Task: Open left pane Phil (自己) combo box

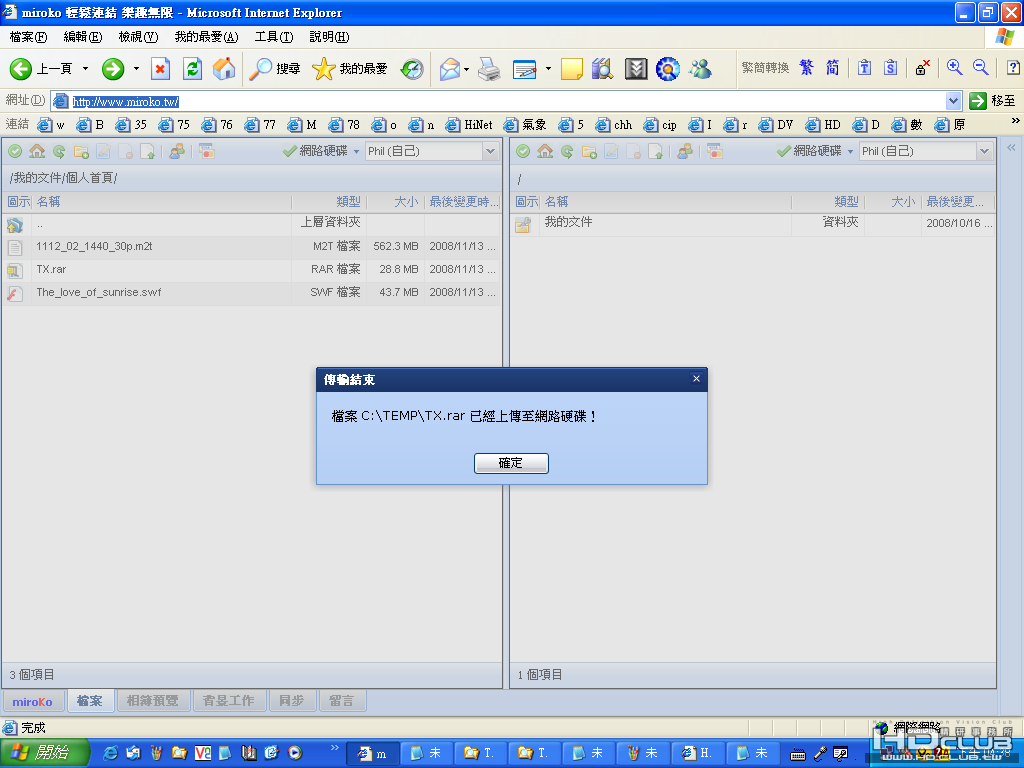Action: pos(432,152)
